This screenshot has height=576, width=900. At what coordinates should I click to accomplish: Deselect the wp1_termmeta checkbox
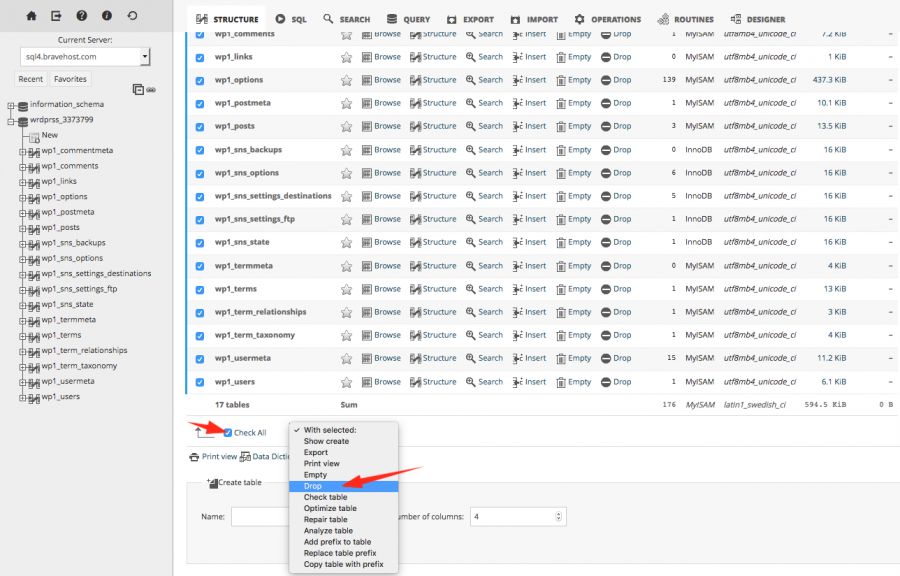pyautogui.click(x=200, y=266)
